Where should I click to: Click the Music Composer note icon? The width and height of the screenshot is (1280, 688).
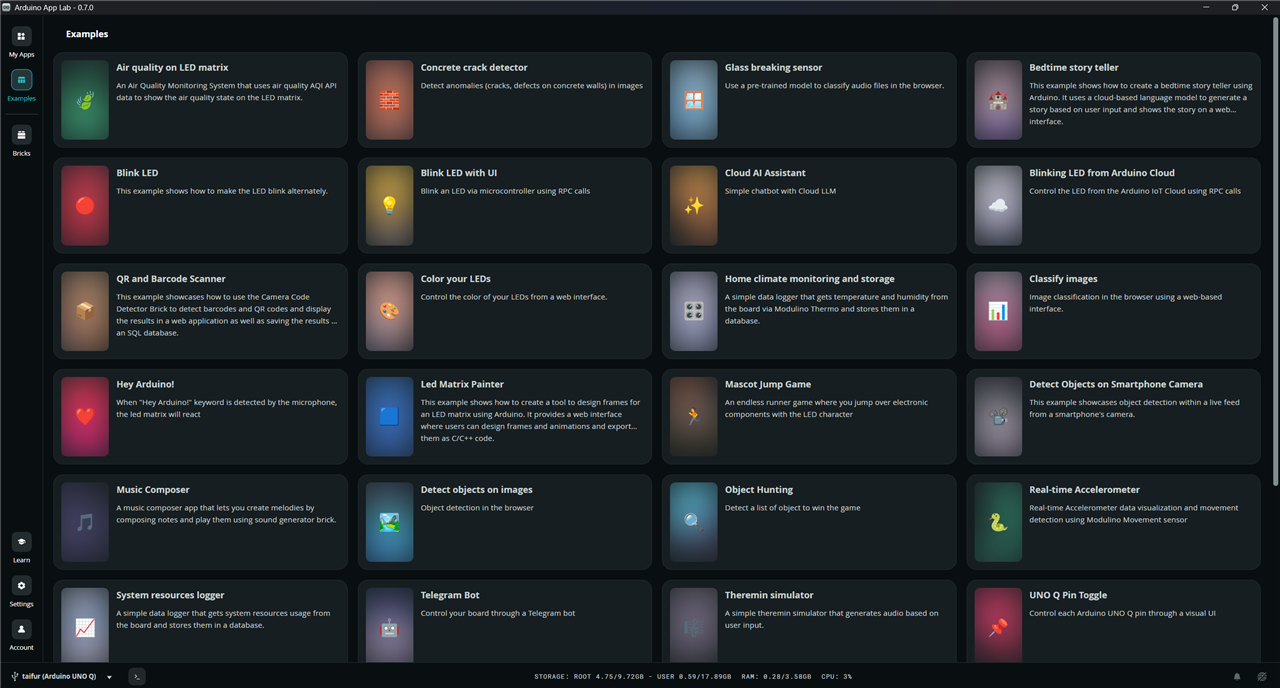[x=85, y=522]
